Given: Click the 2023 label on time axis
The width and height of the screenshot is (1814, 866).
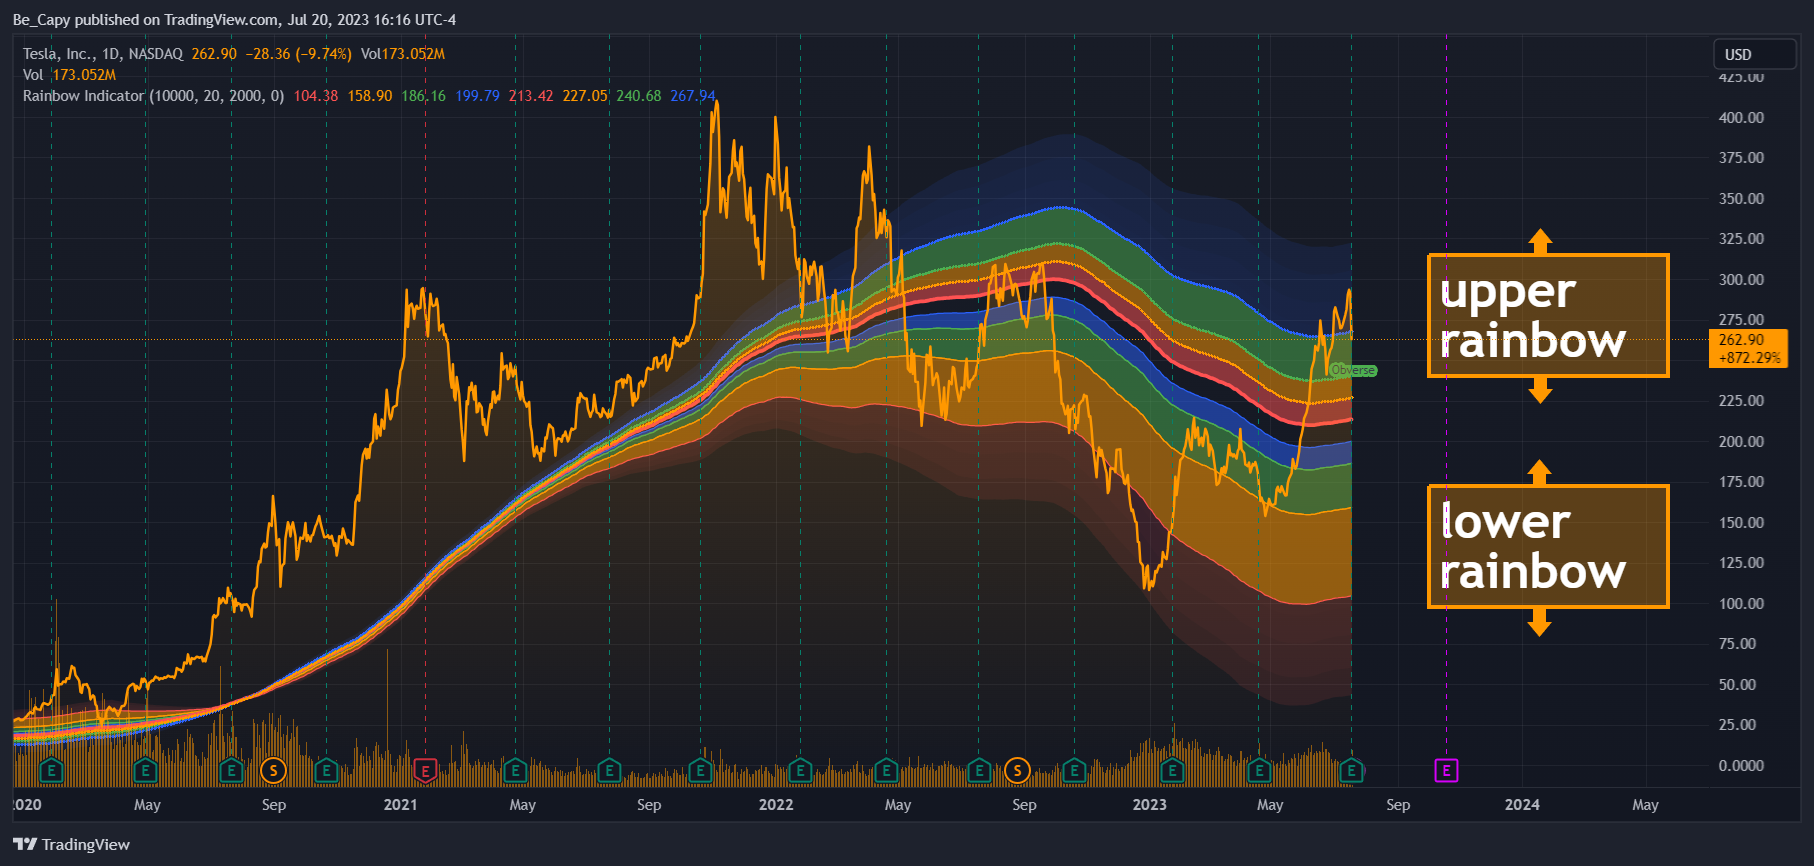Looking at the screenshot, I should [1150, 805].
